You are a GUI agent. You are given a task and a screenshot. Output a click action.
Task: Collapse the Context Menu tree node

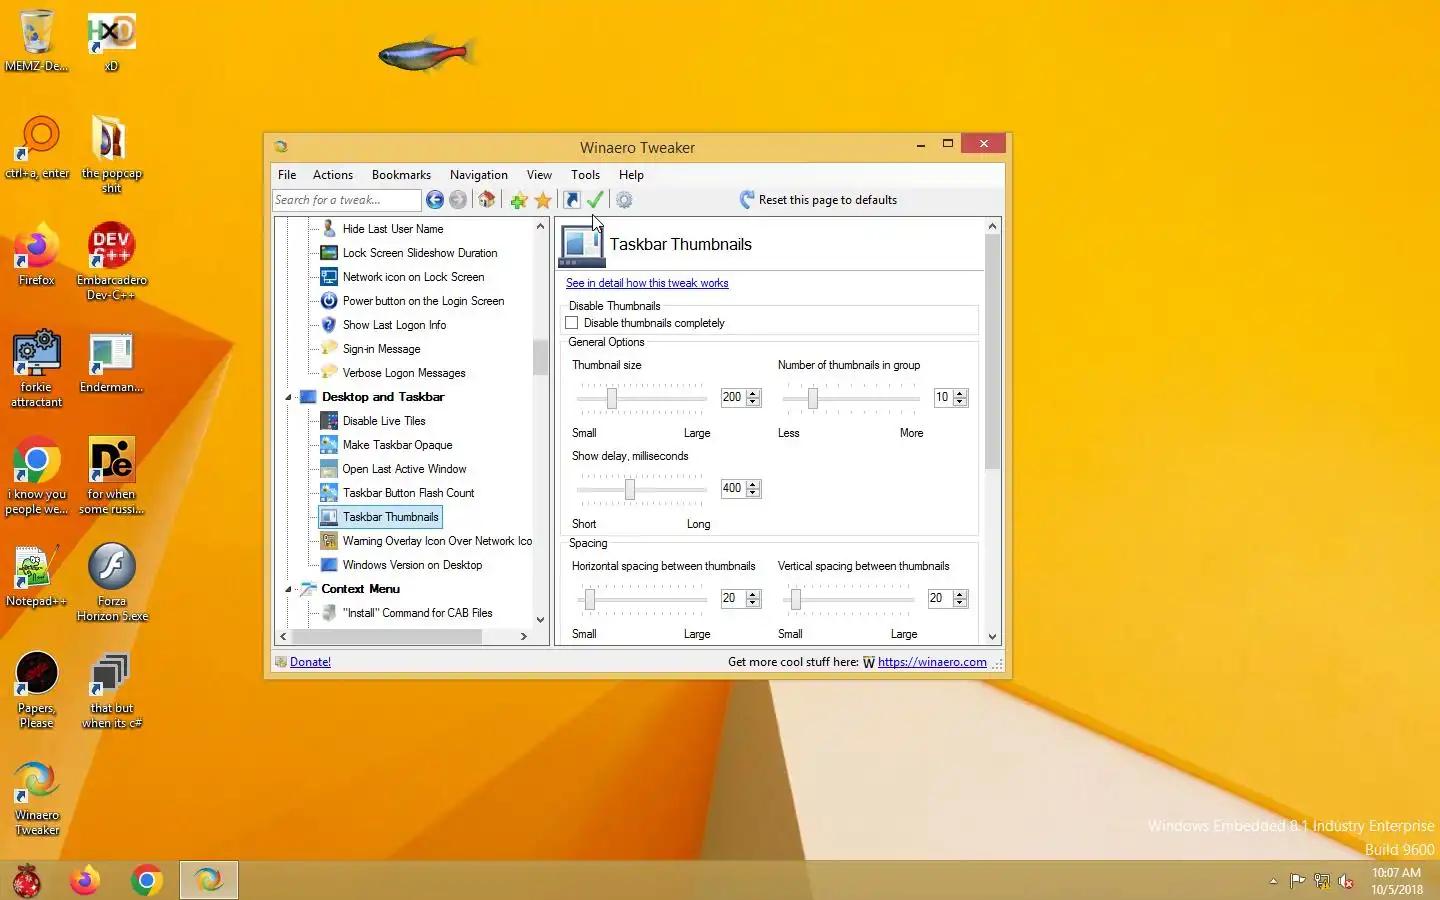[289, 589]
